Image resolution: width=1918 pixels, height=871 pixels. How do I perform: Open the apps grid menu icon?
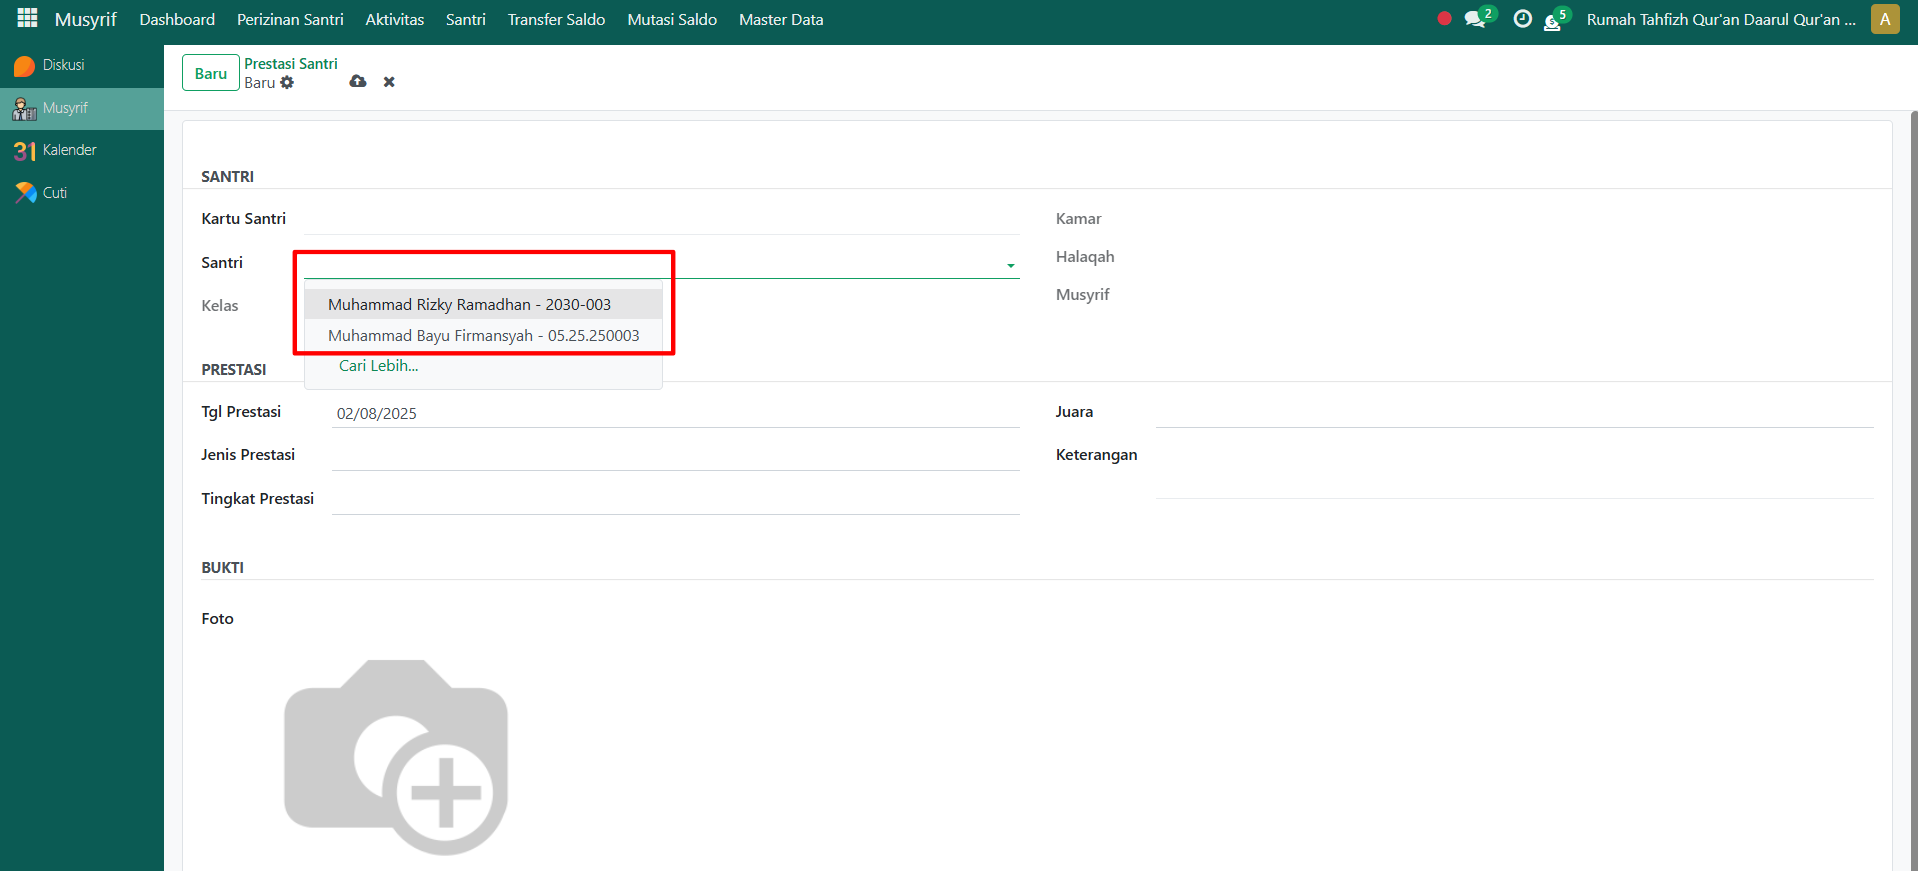pos(27,19)
